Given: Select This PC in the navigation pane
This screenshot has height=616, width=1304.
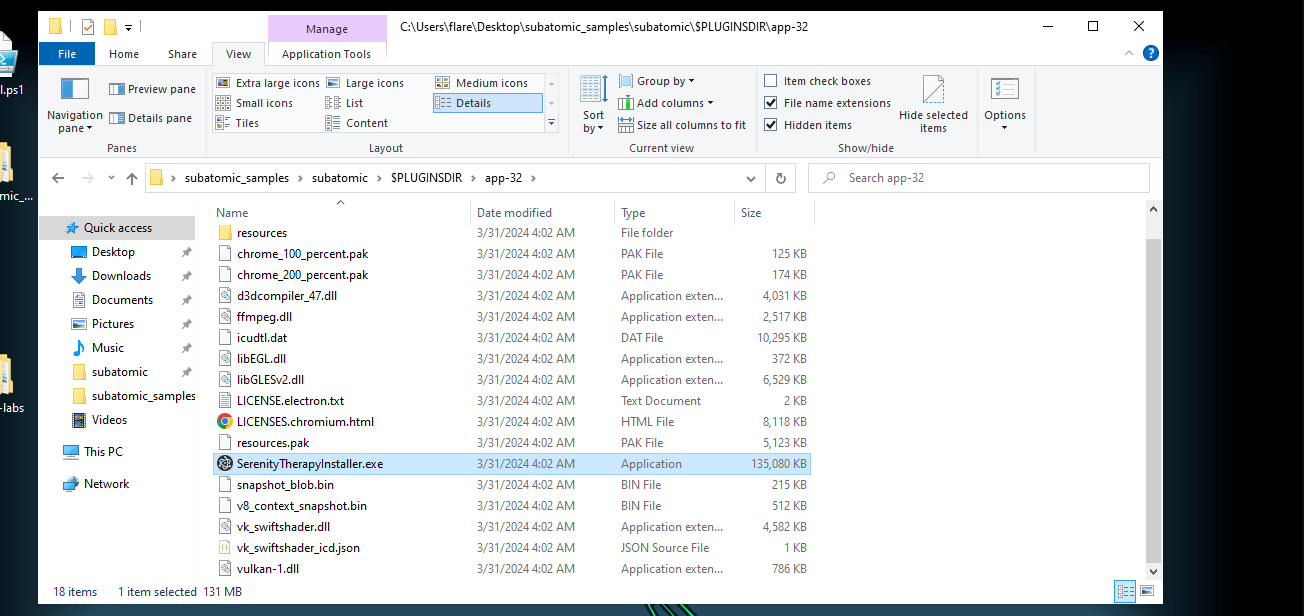Looking at the screenshot, I should point(103,452).
